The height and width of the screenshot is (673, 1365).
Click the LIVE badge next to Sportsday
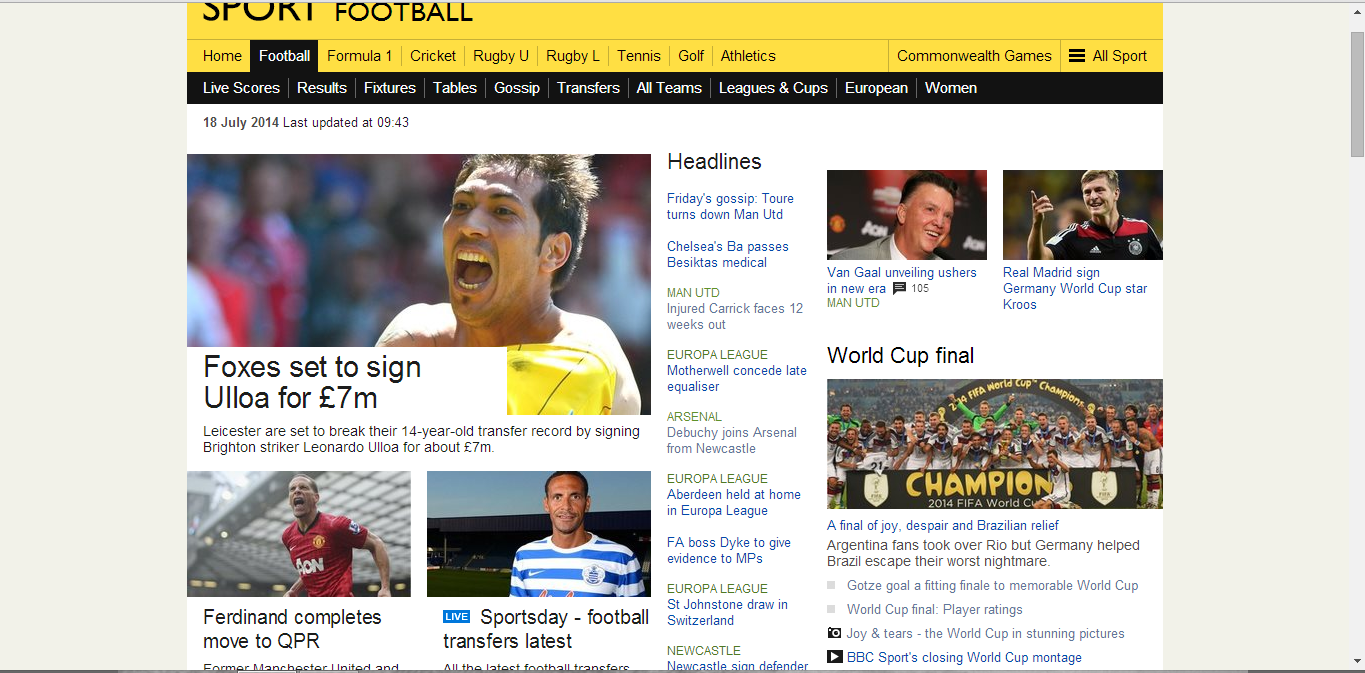[456, 617]
